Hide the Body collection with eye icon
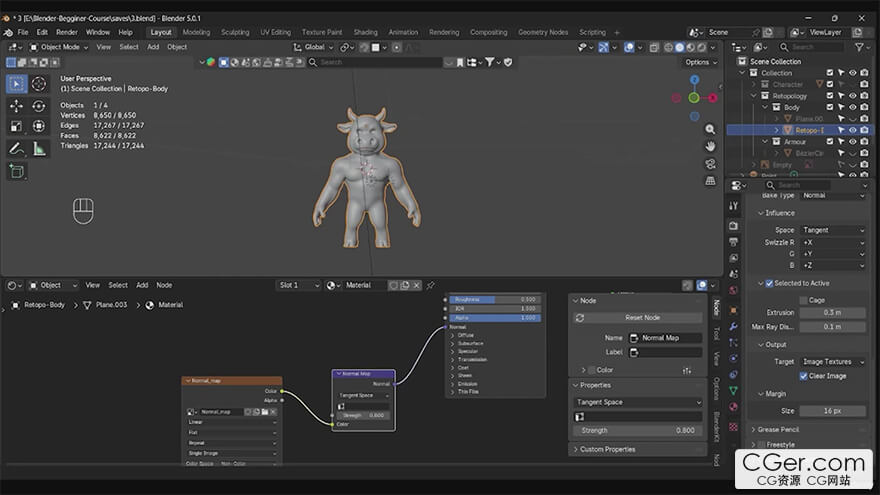The width and height of the screenshot is (880, 495). (852, 107)
